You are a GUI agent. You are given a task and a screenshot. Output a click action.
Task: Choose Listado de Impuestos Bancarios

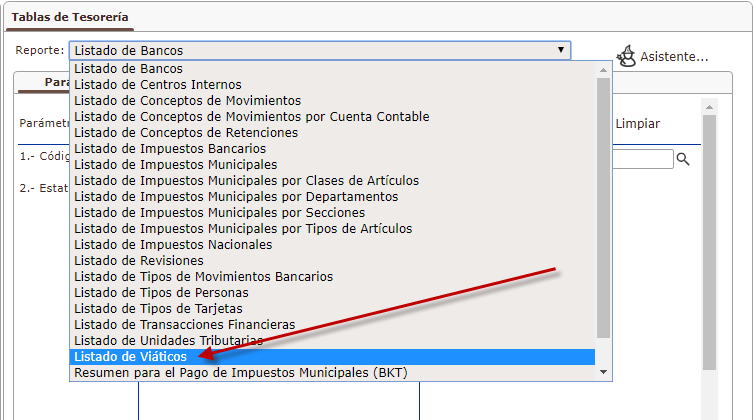[x=332, y=149]
